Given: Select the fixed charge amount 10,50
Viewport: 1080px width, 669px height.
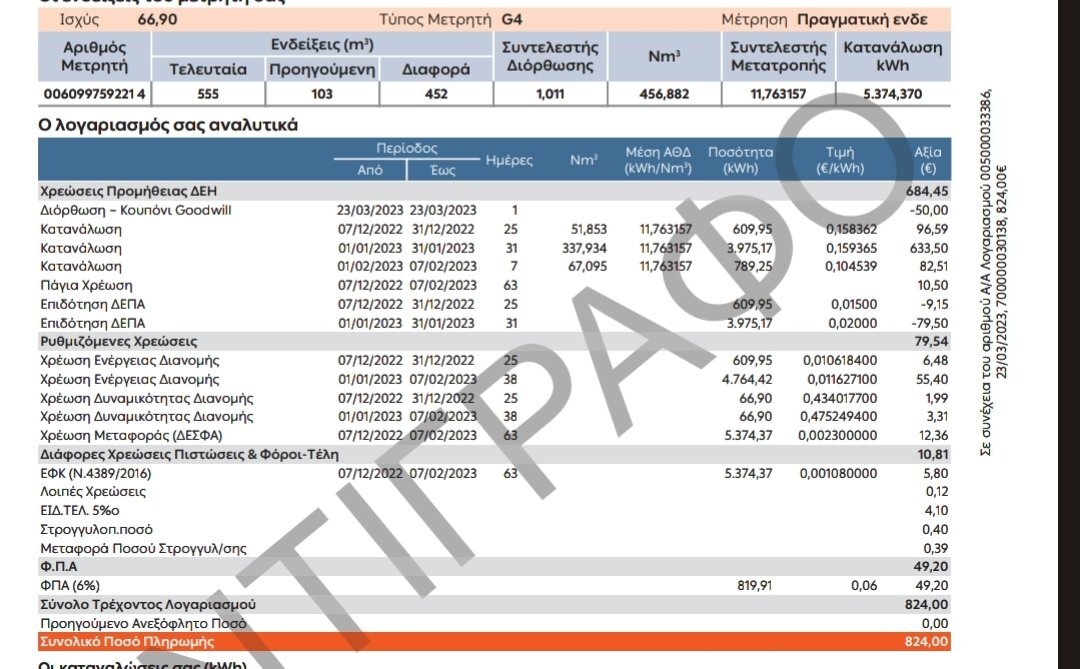Looking at the screenshot, I should [x=933, y=285].
